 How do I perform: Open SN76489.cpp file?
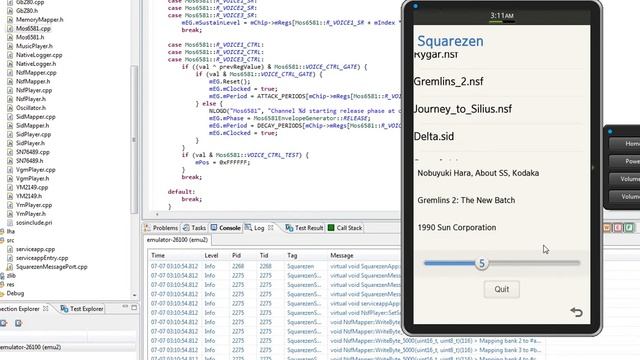pos(33,152)
